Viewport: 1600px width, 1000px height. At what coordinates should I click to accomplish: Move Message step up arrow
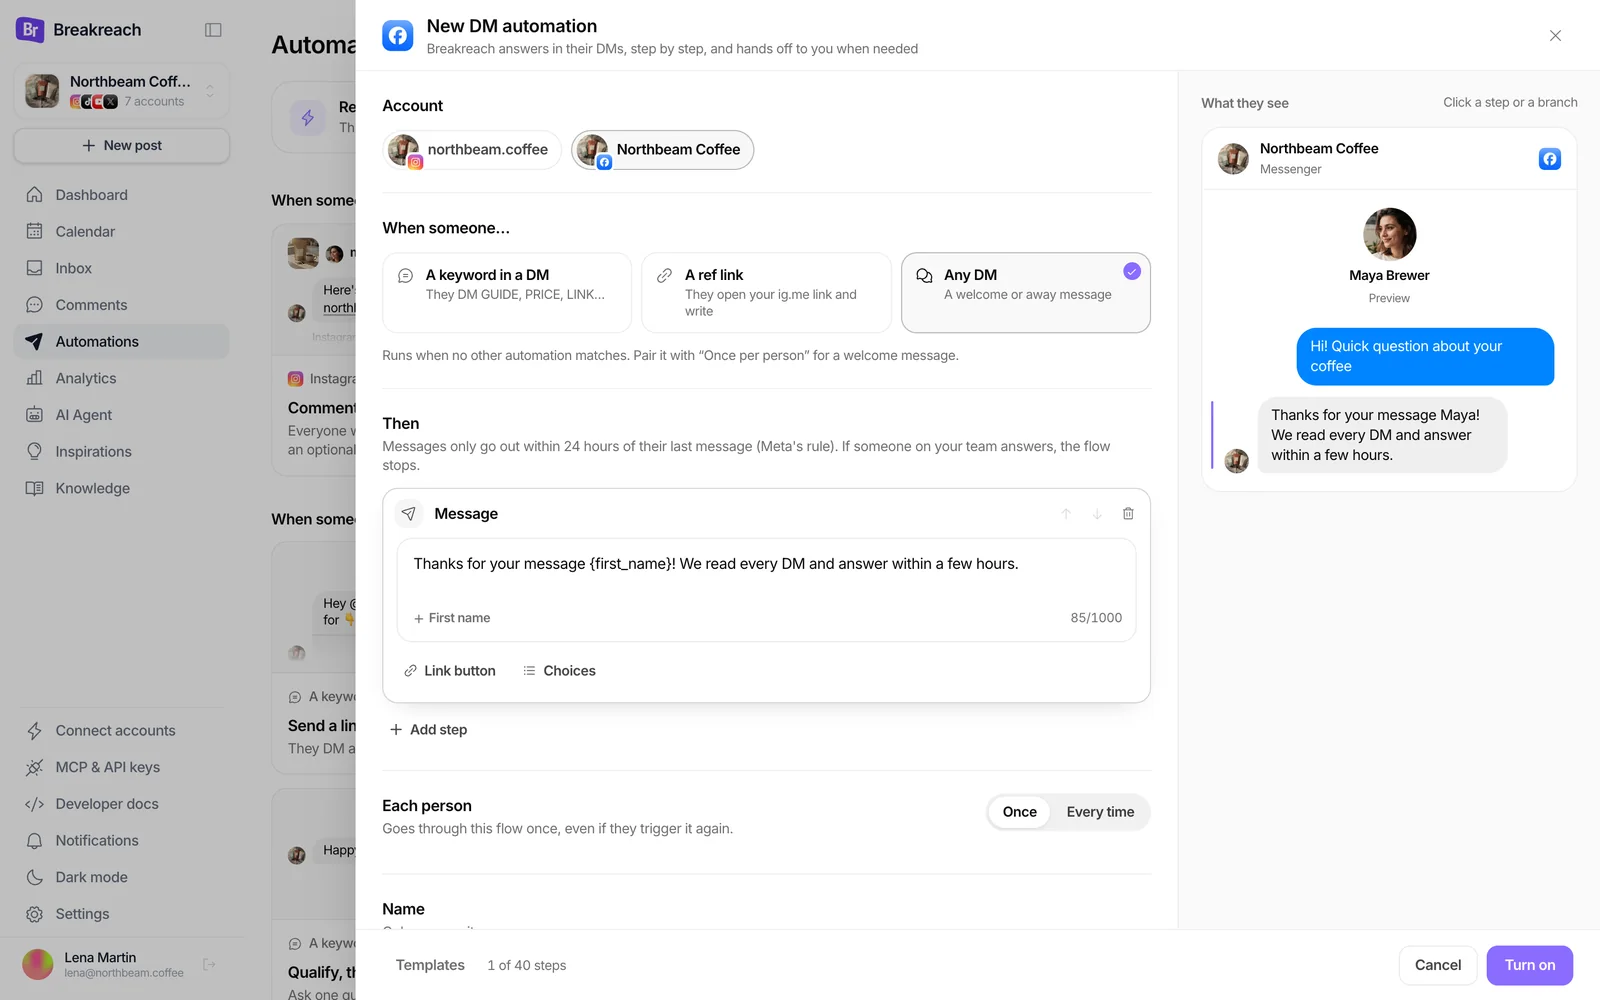click(1066, 514)
